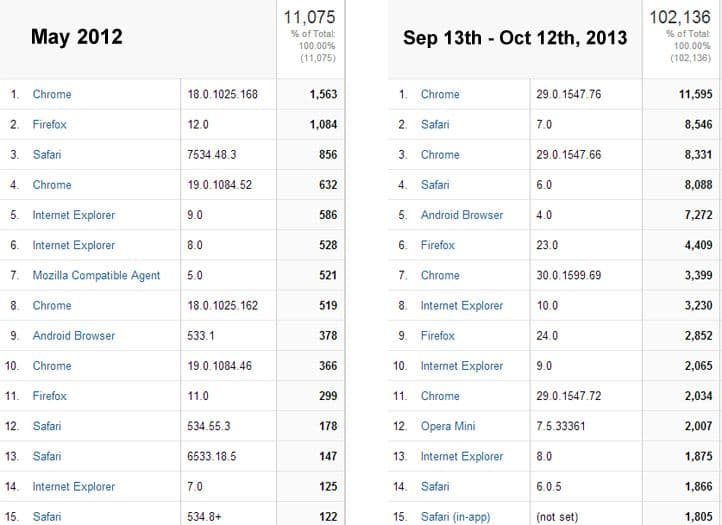Open the Opera Mini browser link

450,426
